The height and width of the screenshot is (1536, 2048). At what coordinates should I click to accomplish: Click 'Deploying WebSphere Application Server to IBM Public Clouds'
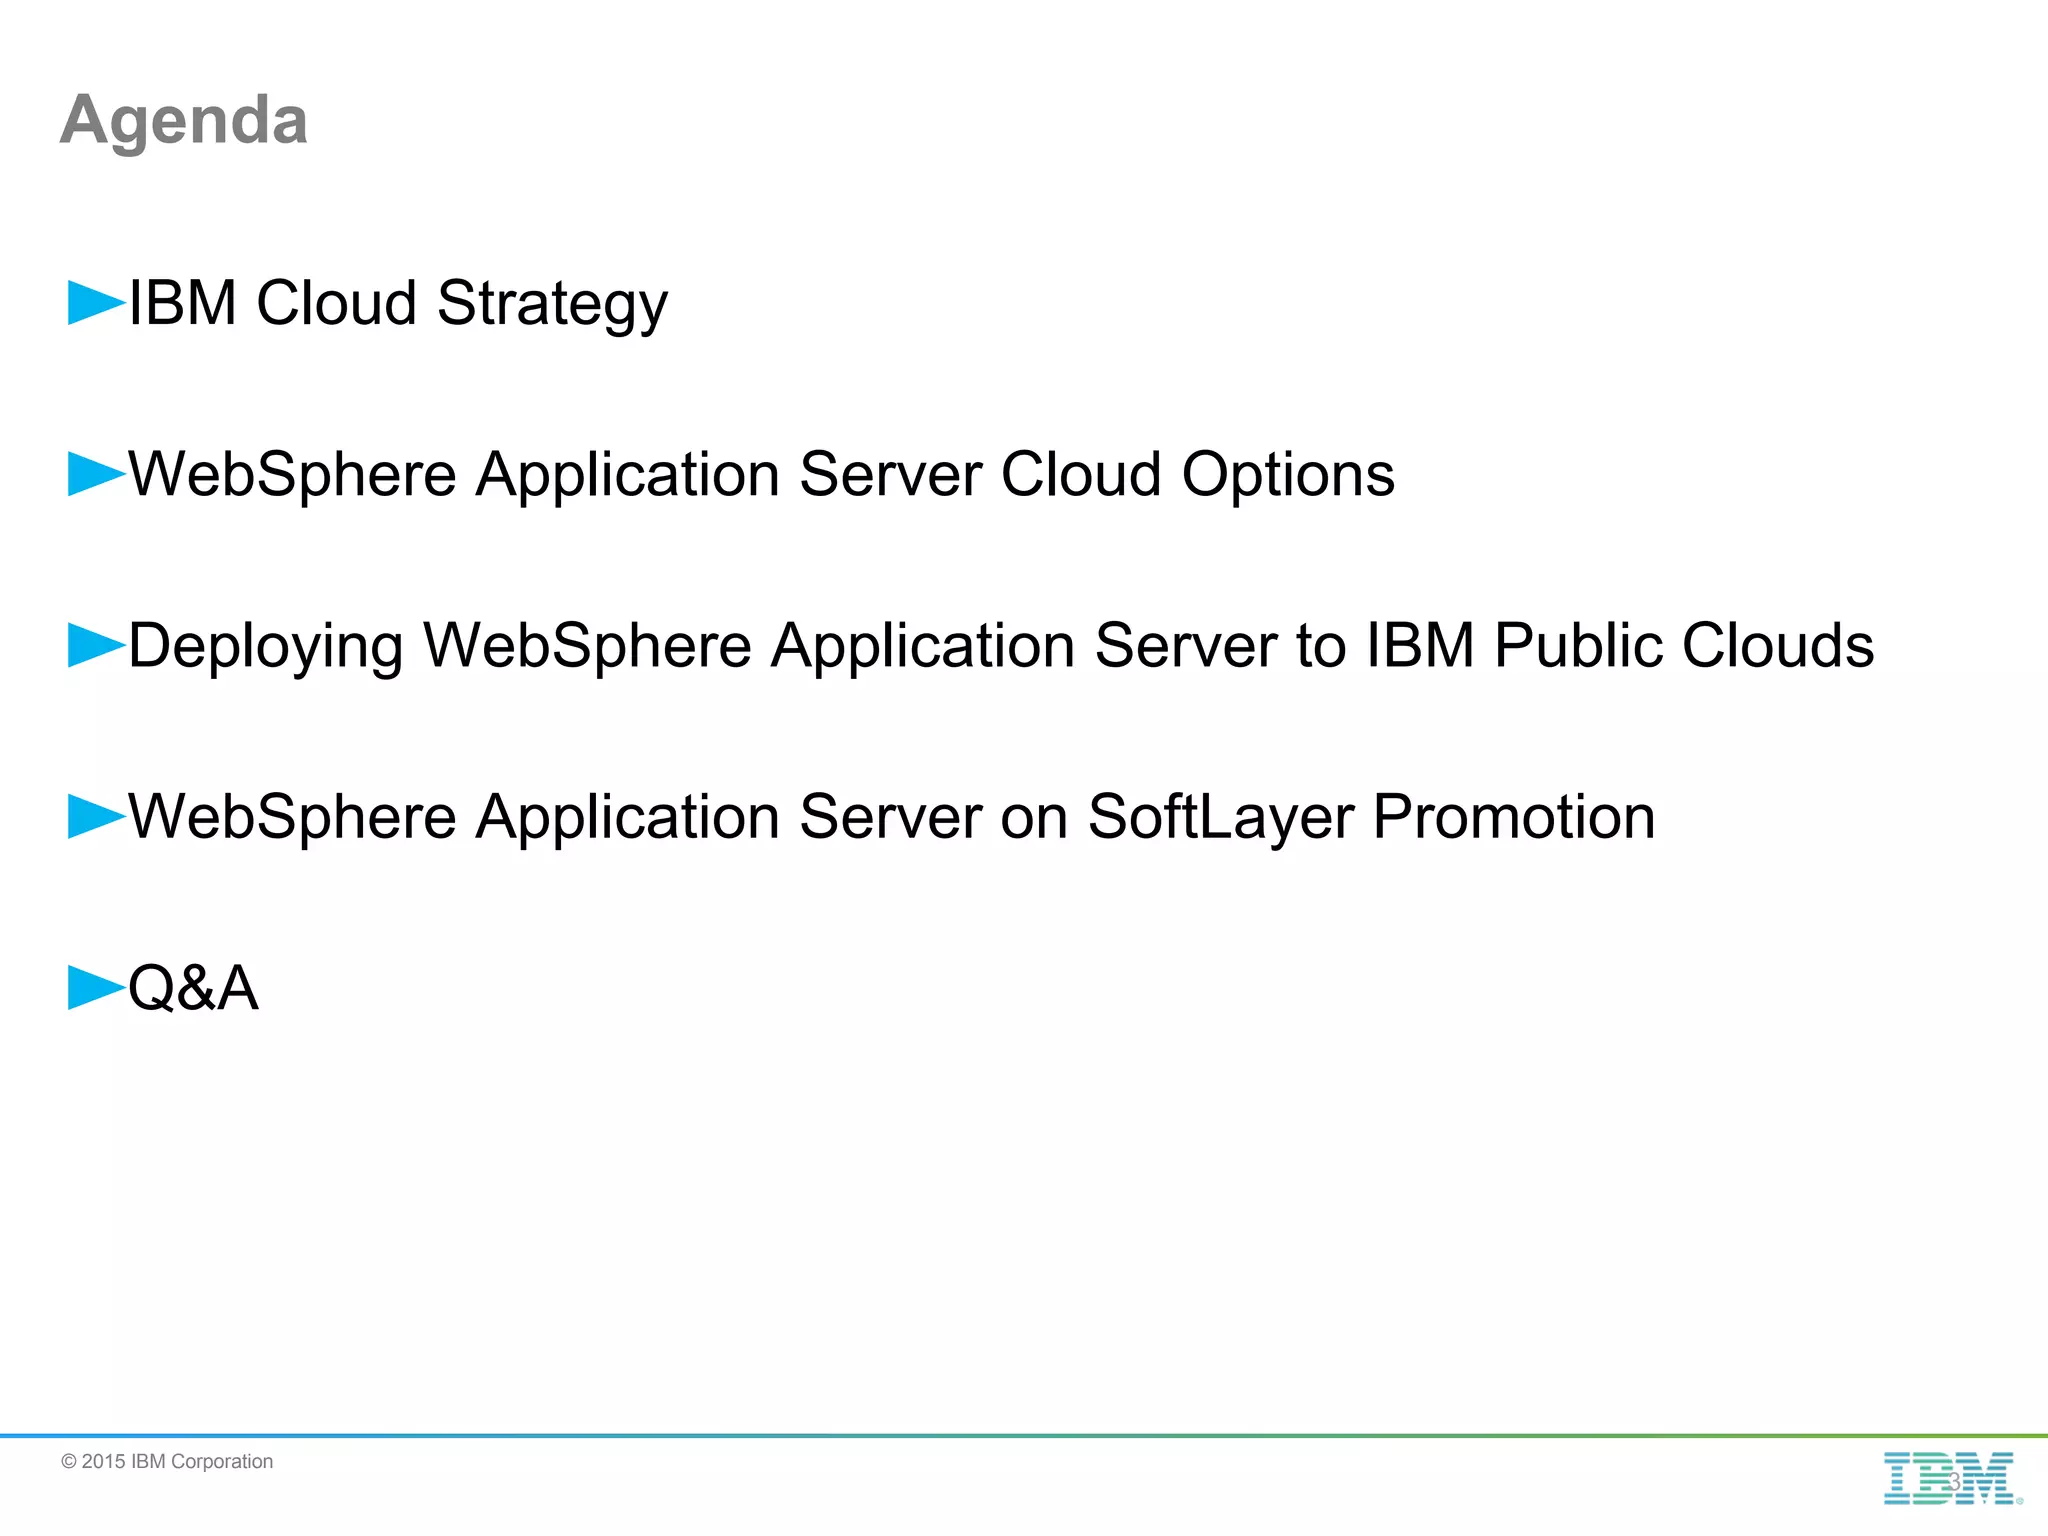coord(1001,646)
